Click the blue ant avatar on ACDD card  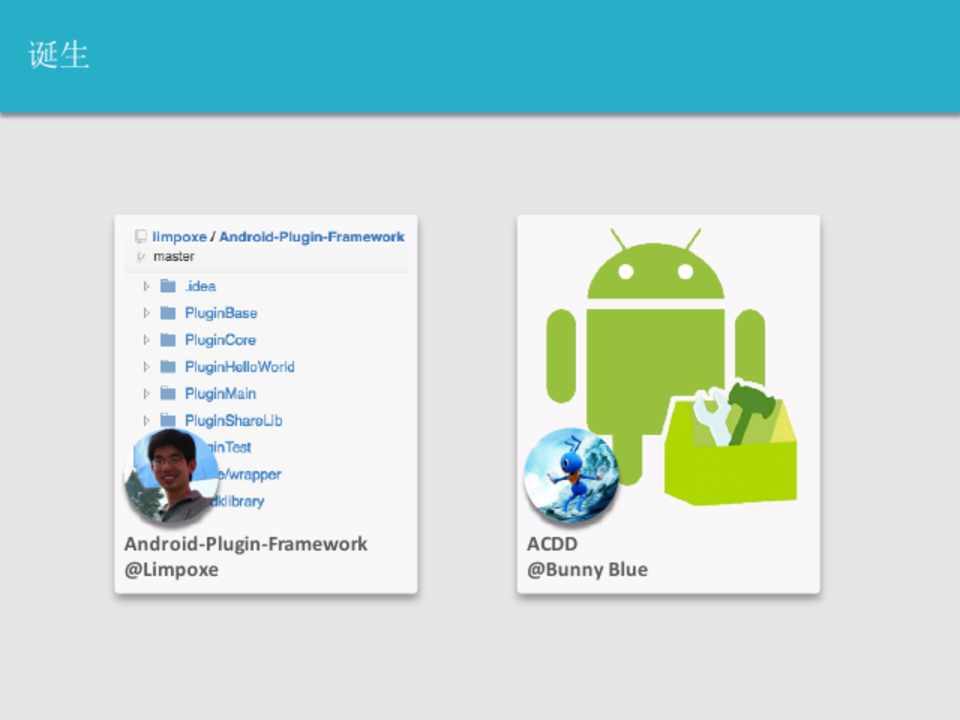click(571, 475)
